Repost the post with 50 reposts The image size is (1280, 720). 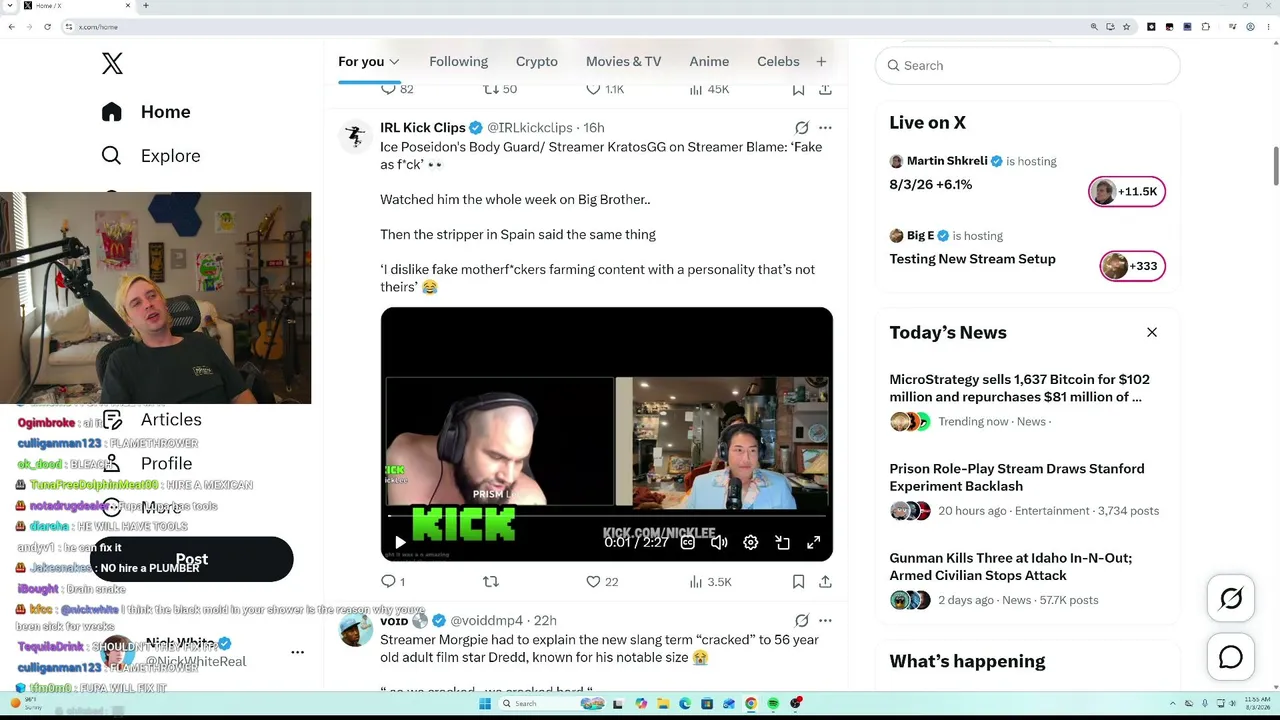click(x=500, y=90)
